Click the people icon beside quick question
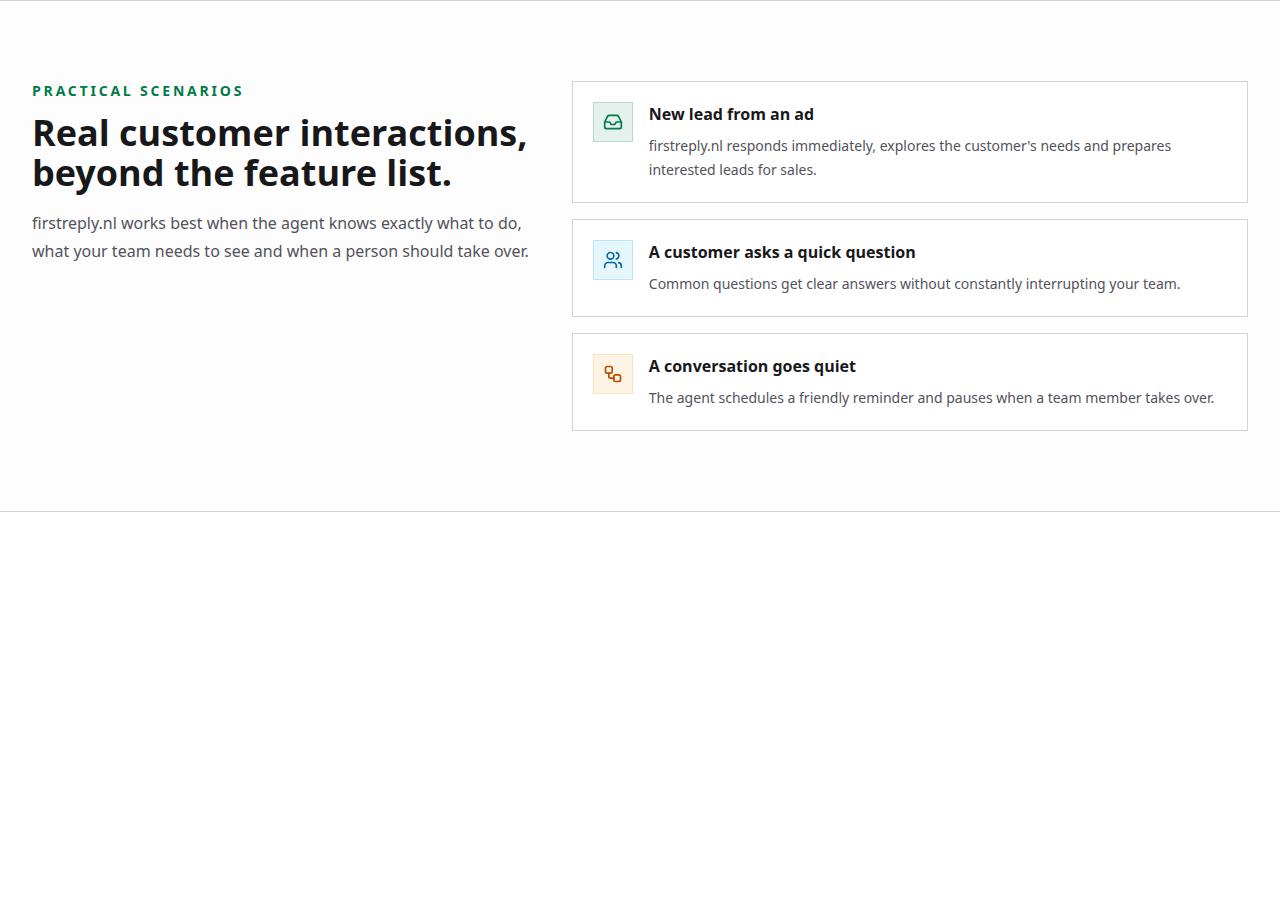Viewport: 1280px width, 900px height. coord(613,260)
